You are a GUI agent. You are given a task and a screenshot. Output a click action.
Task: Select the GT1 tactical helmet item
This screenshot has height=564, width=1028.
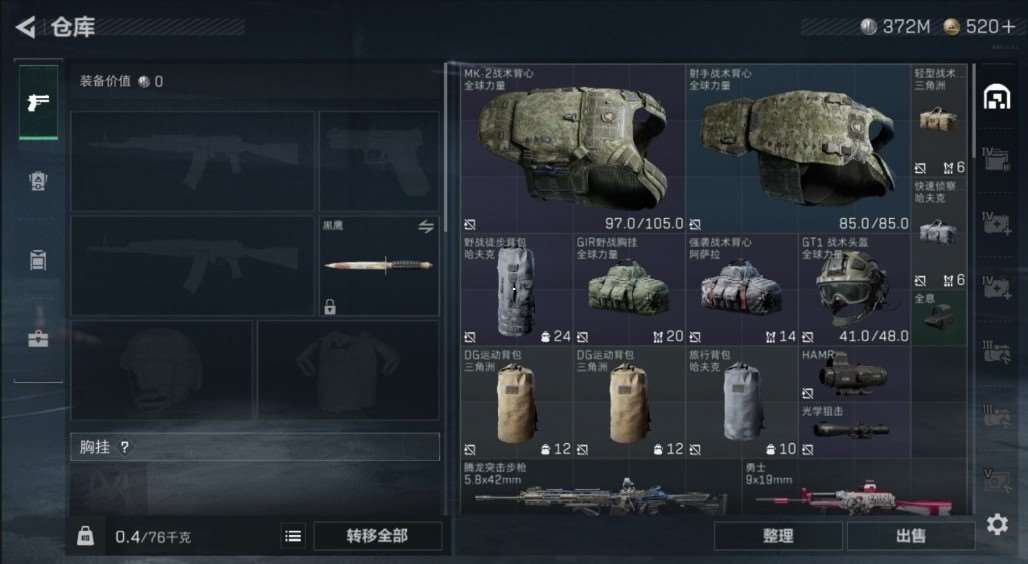pyautogui.click(x=854, y=290)
